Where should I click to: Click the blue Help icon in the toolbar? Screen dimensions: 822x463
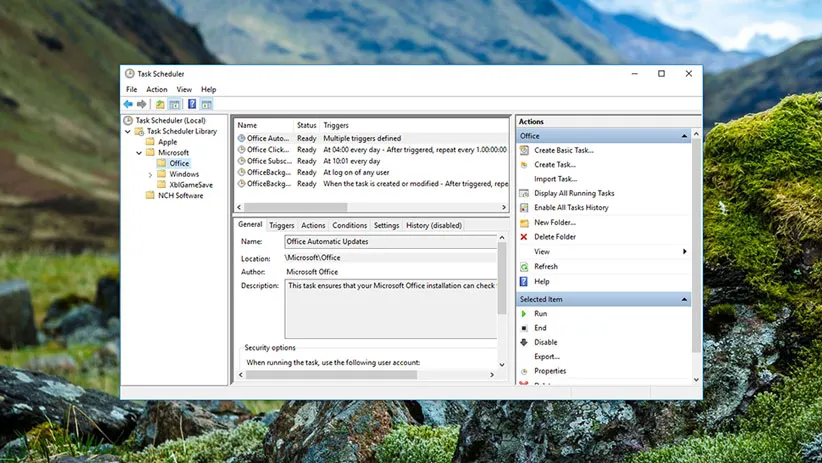click(x=192, y=104)
